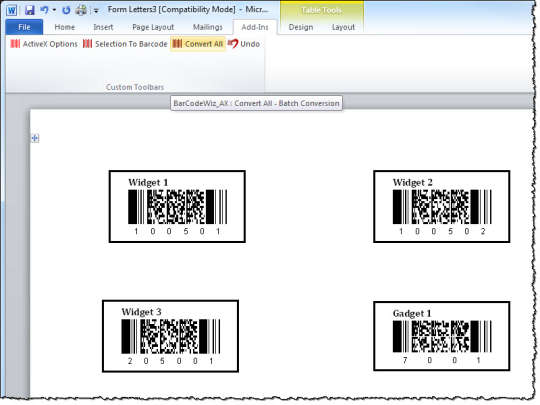Switch to the Home tab
The image size is (540, 405).
click(x=64, y=27)
